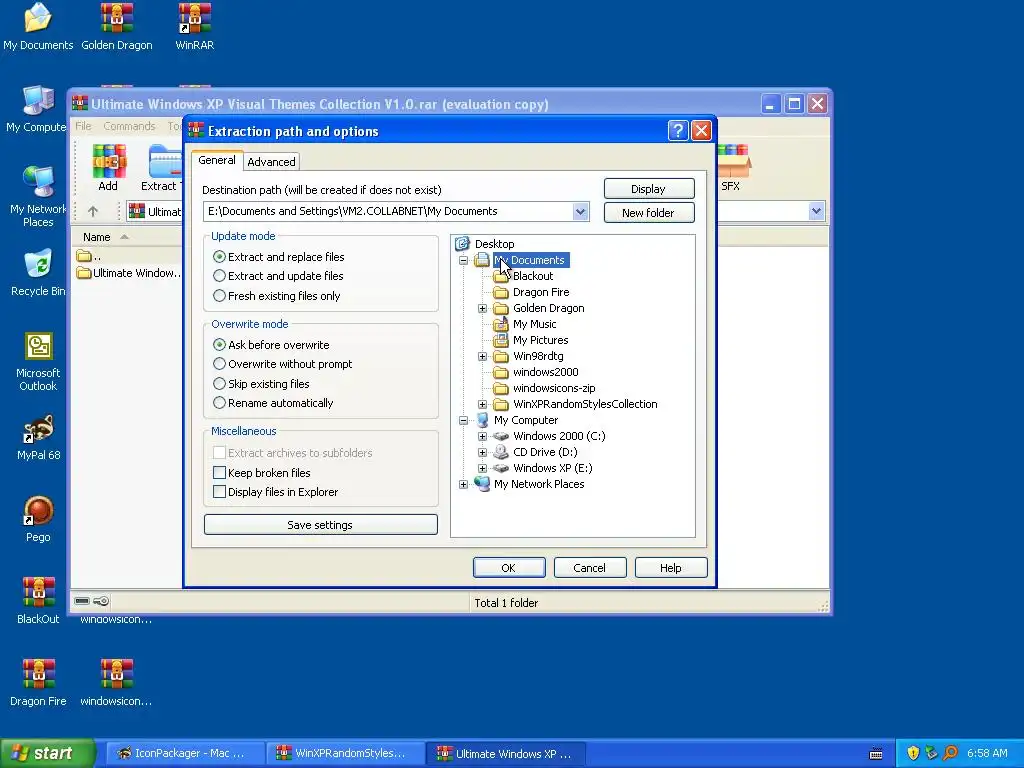Viewport: 1024px width, 768px height.
Task: Select Desktop root in folder tree
Action: pos(494,244)
